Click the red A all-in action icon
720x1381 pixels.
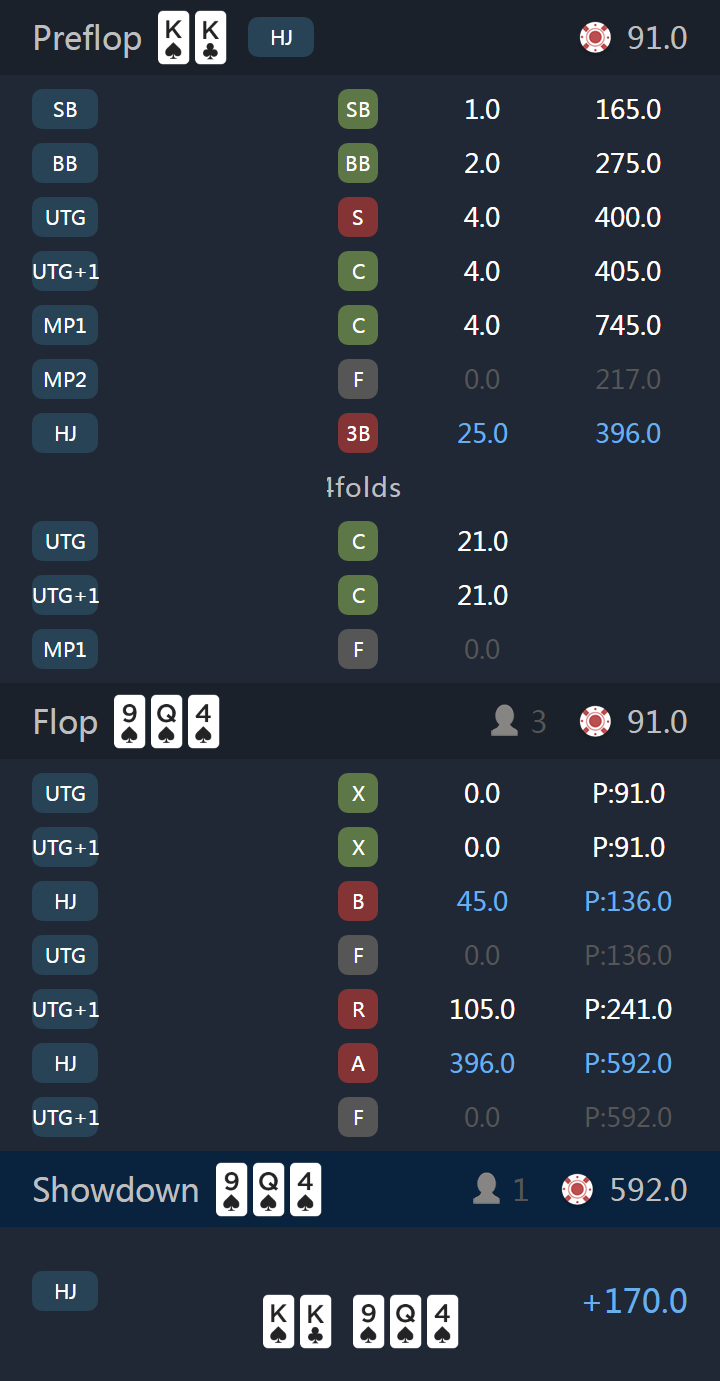(x=358, y=1063)
